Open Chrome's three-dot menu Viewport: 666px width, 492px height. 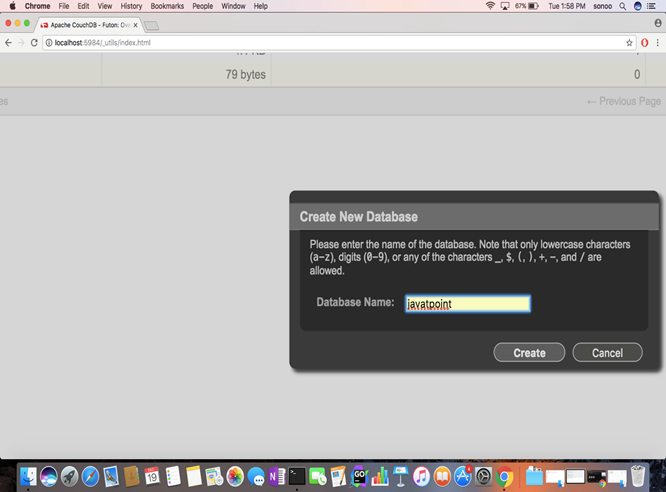click(x=658, y=42)
